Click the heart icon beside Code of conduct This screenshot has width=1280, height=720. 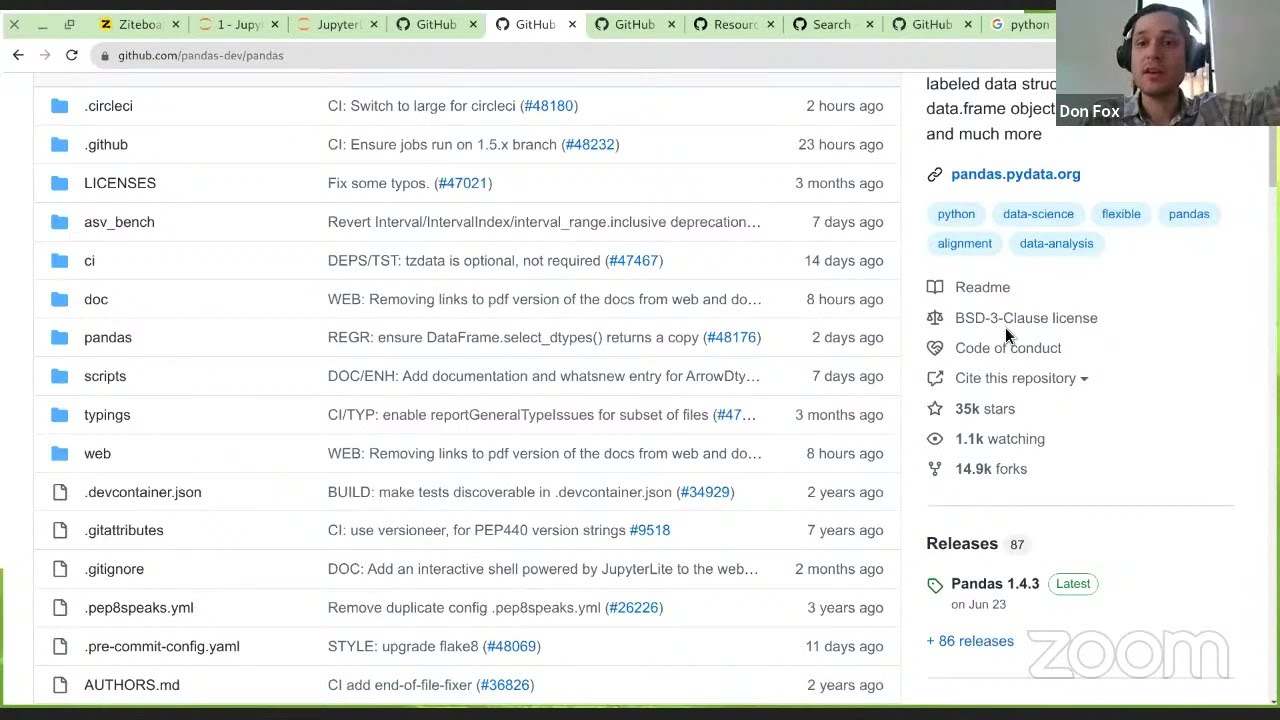(935, 348)
